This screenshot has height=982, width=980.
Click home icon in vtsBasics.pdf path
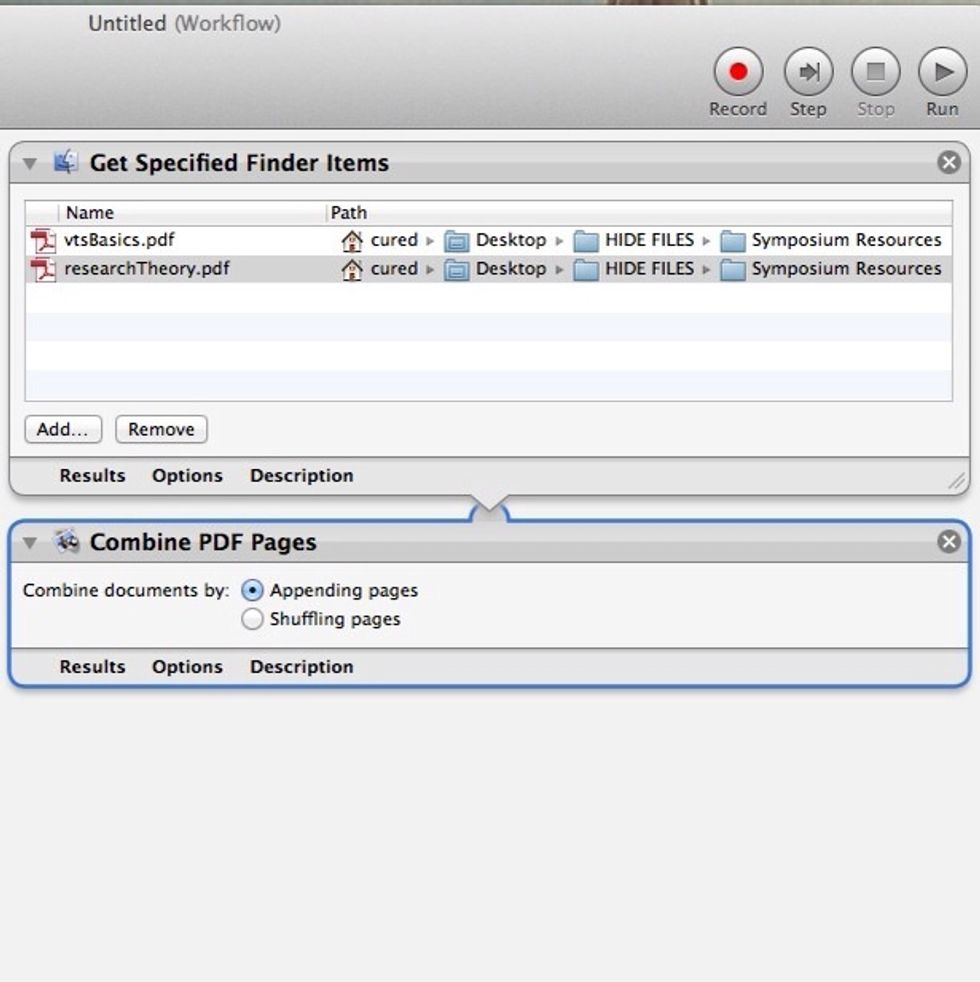(352, 240)
